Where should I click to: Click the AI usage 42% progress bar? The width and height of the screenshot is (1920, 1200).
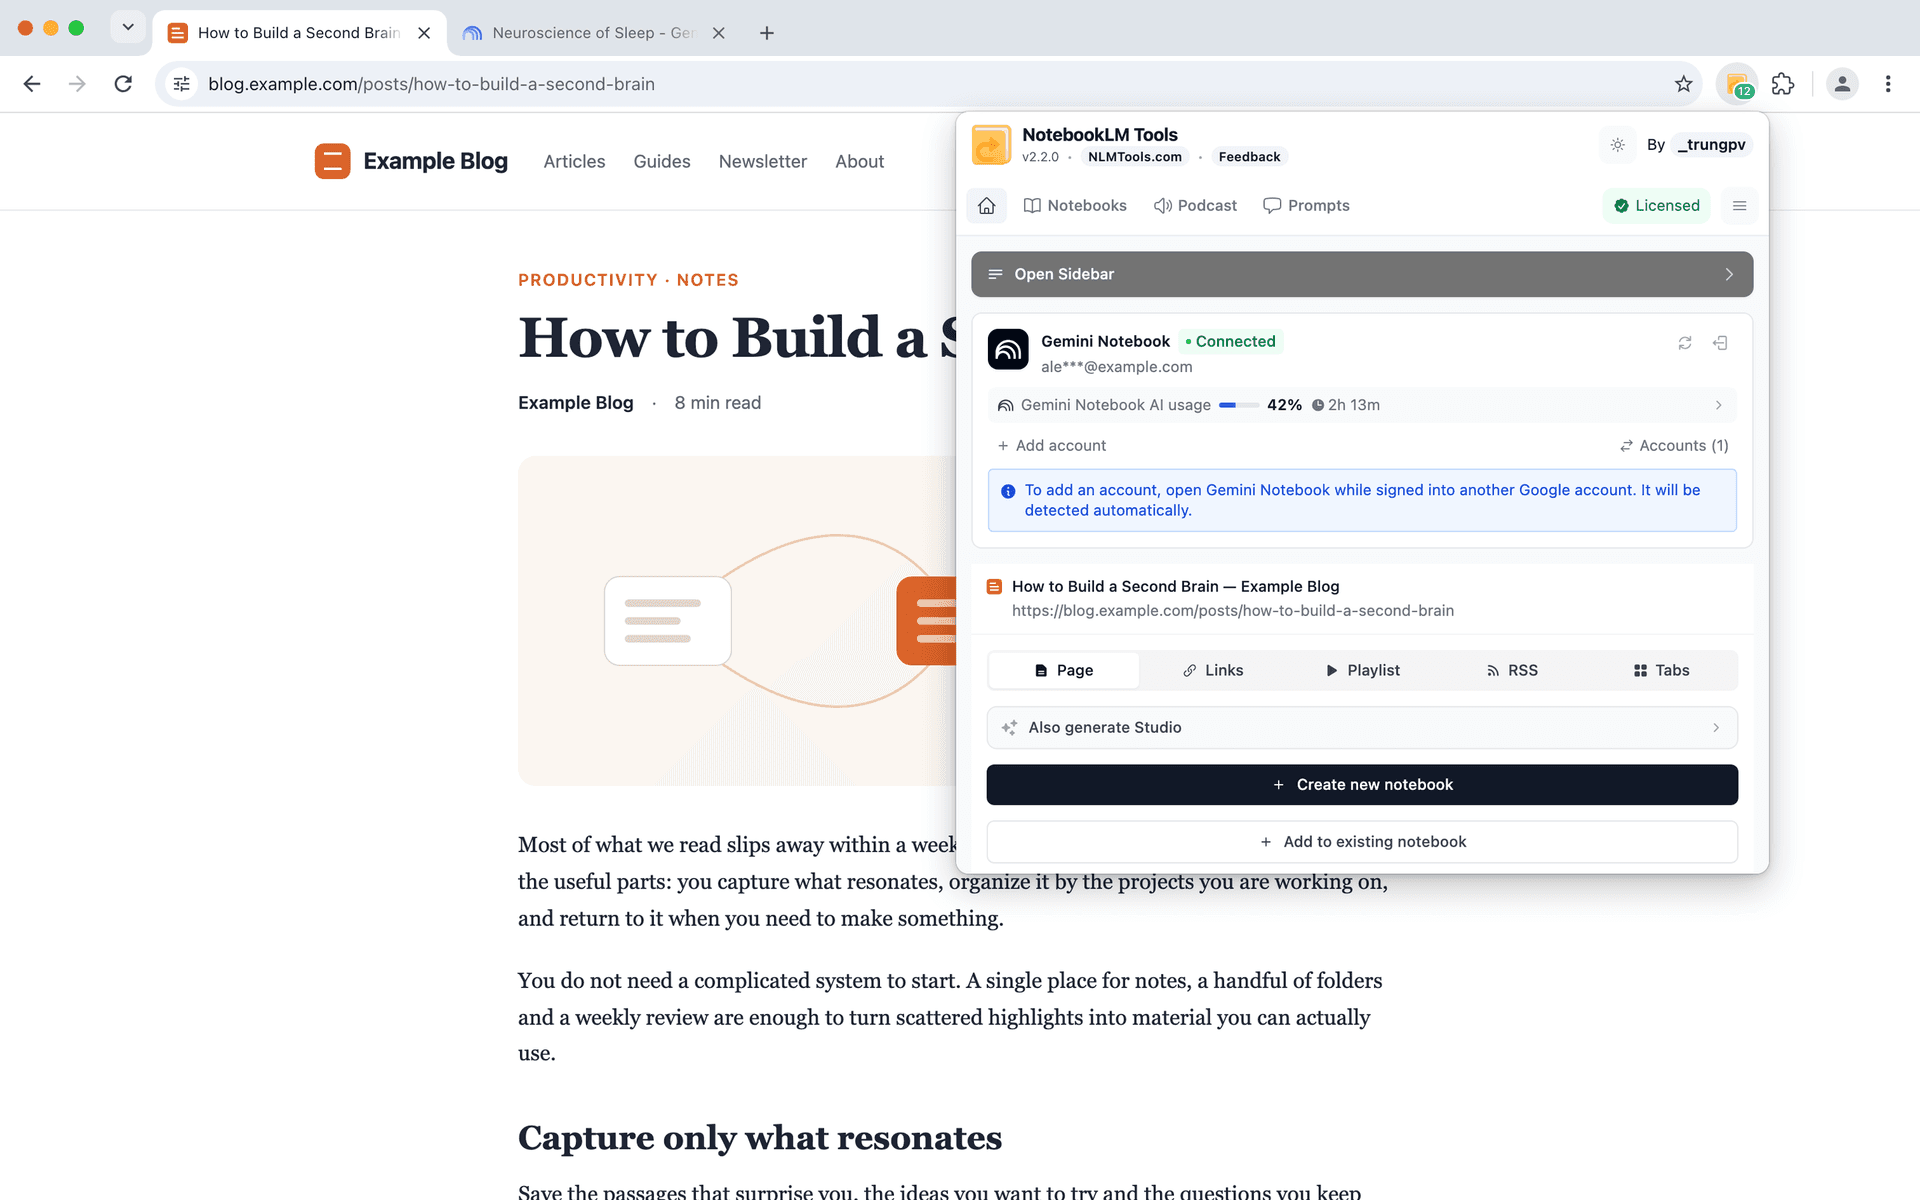point(1238,405)
